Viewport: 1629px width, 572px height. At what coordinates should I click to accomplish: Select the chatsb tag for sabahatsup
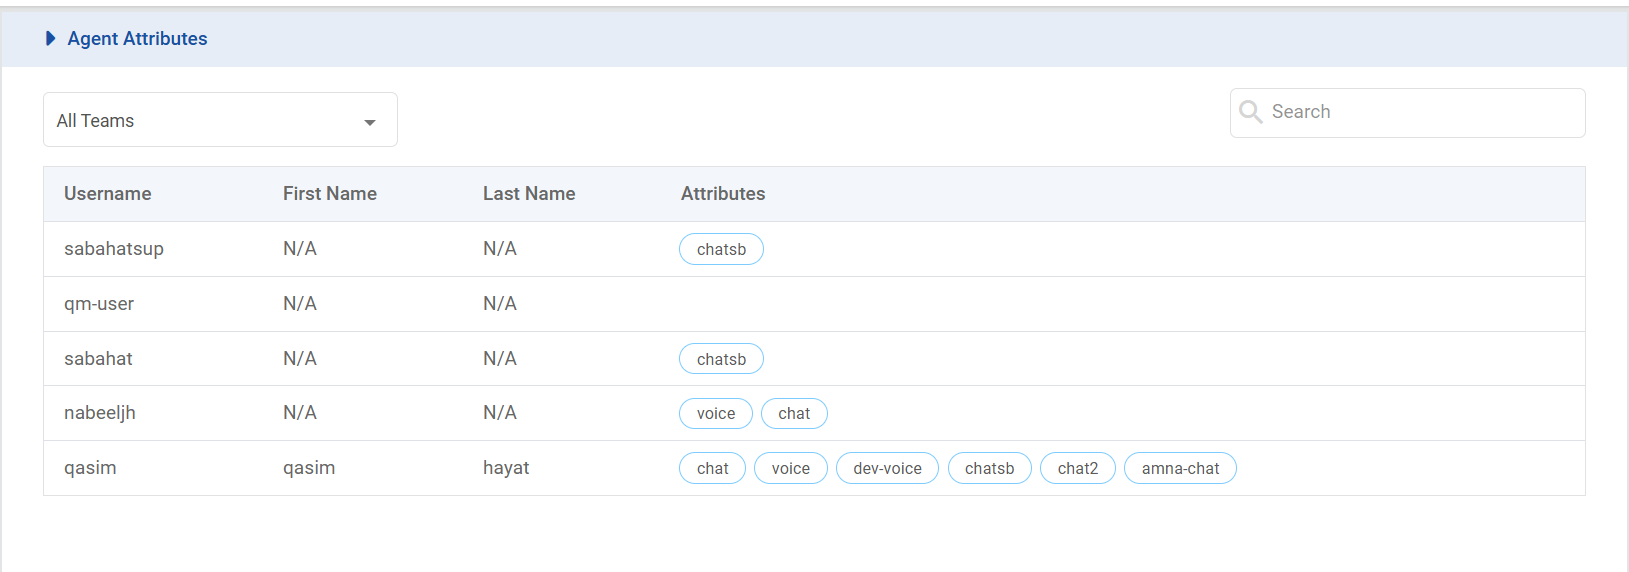pyautogui.click(x=721, y=249)
